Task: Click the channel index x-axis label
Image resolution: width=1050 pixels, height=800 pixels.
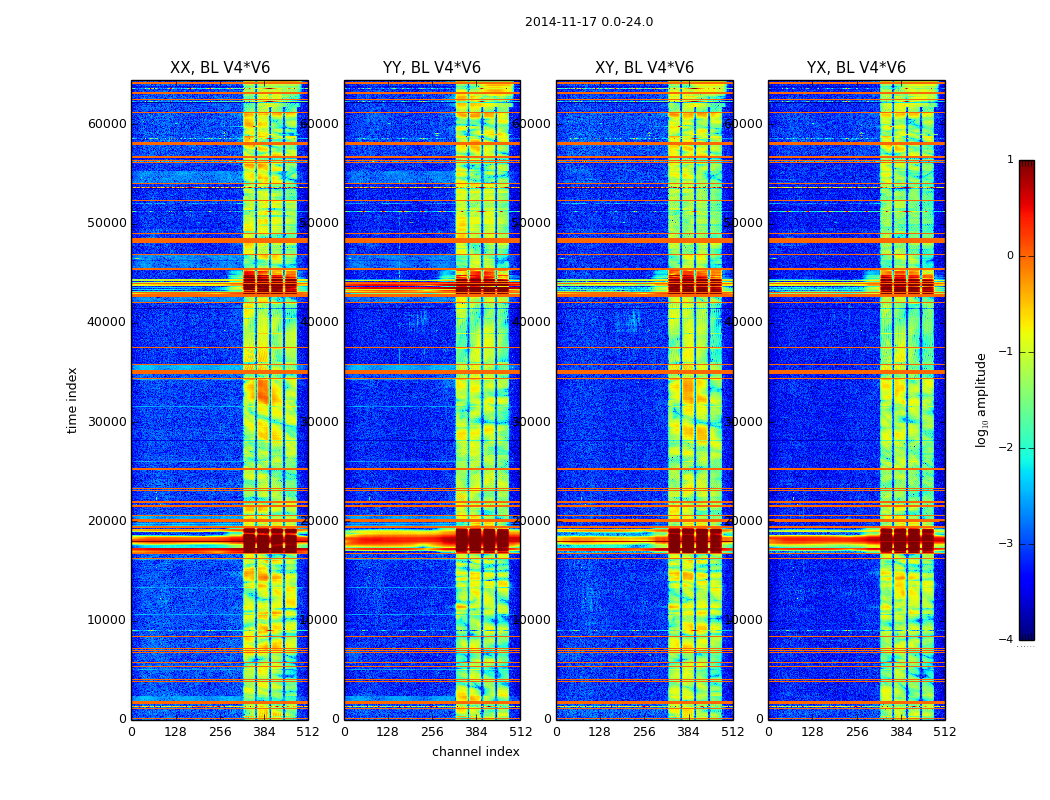Action: [x=475, y=752]
